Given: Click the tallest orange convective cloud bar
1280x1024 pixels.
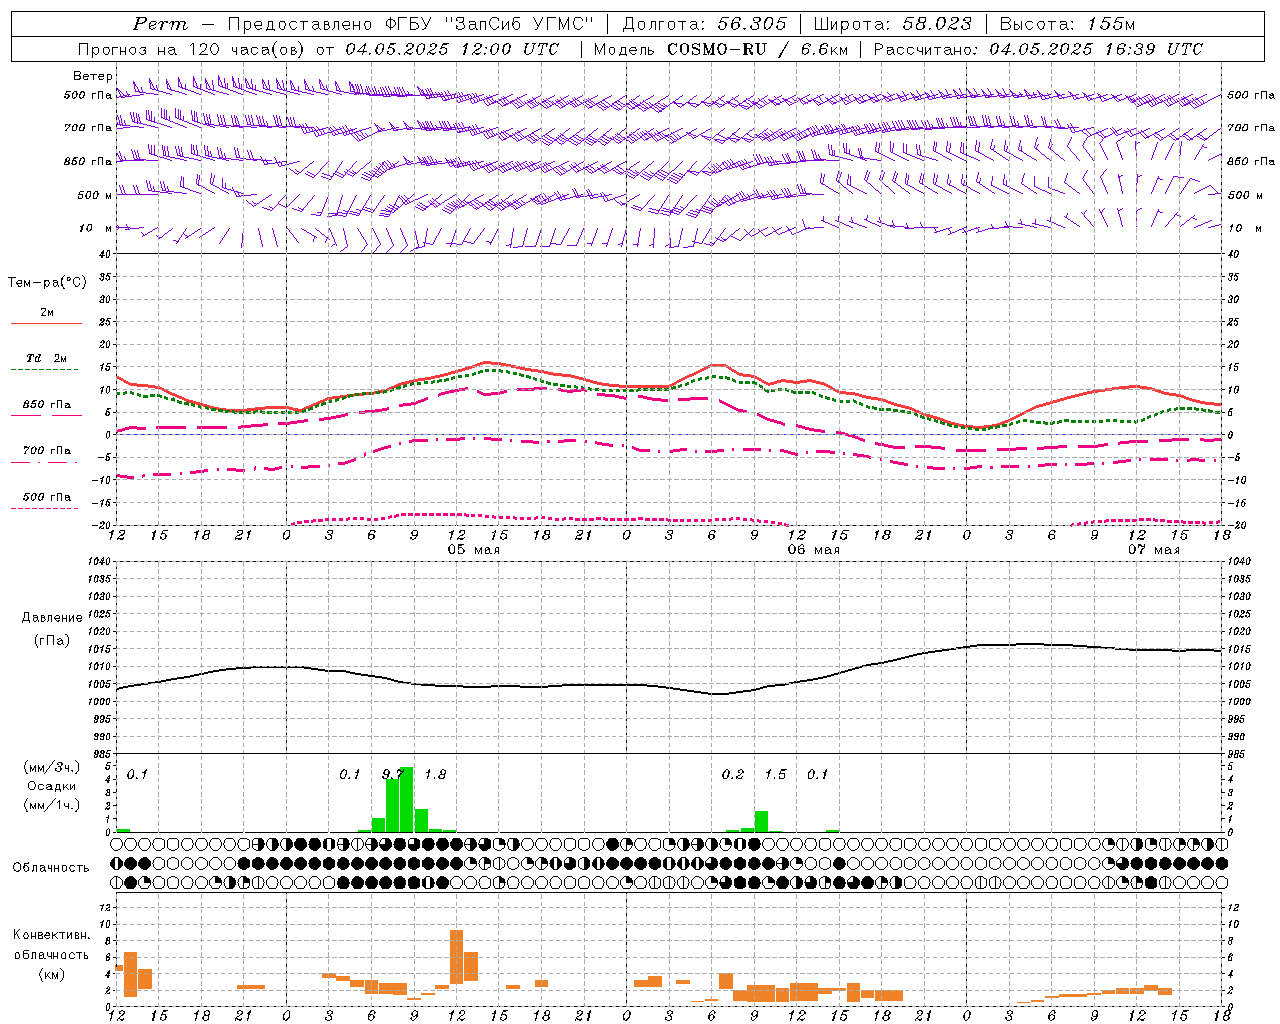Looking at the screenshot, I should (x=456, y=957).
